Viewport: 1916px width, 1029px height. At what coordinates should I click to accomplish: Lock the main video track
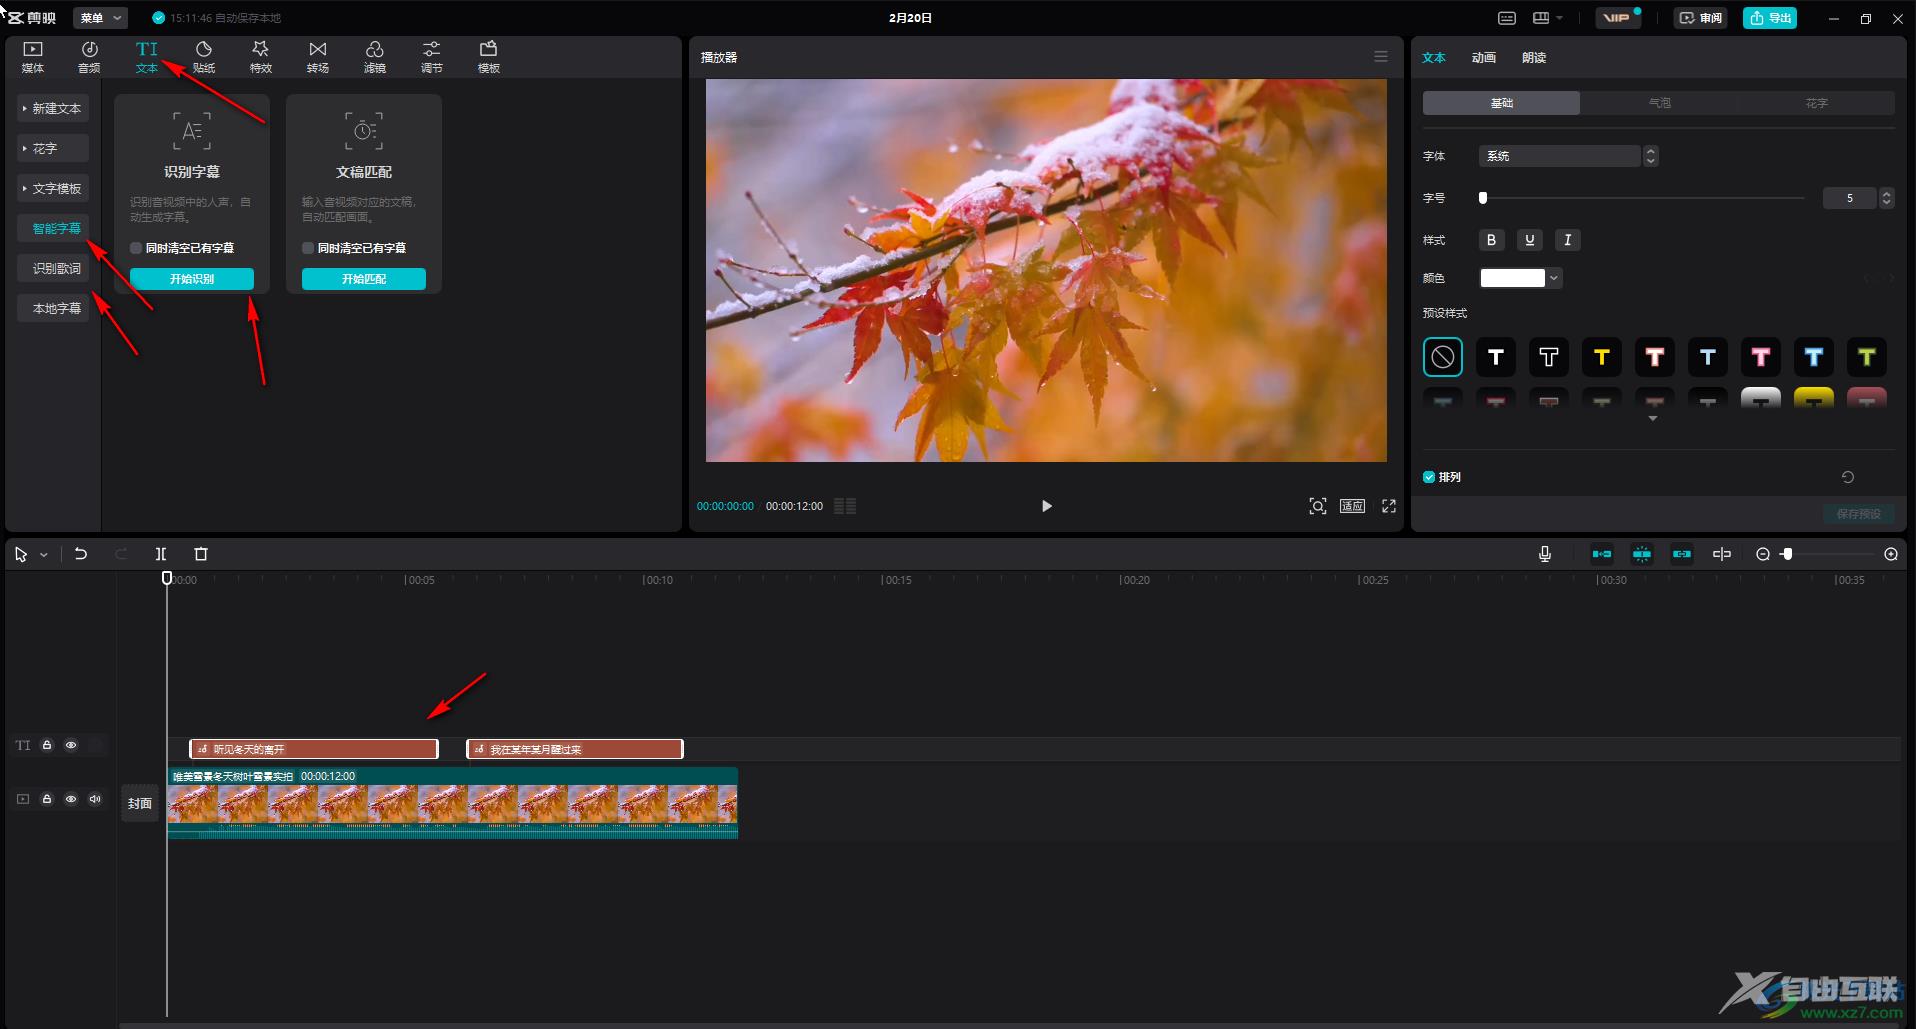(47, 799)
